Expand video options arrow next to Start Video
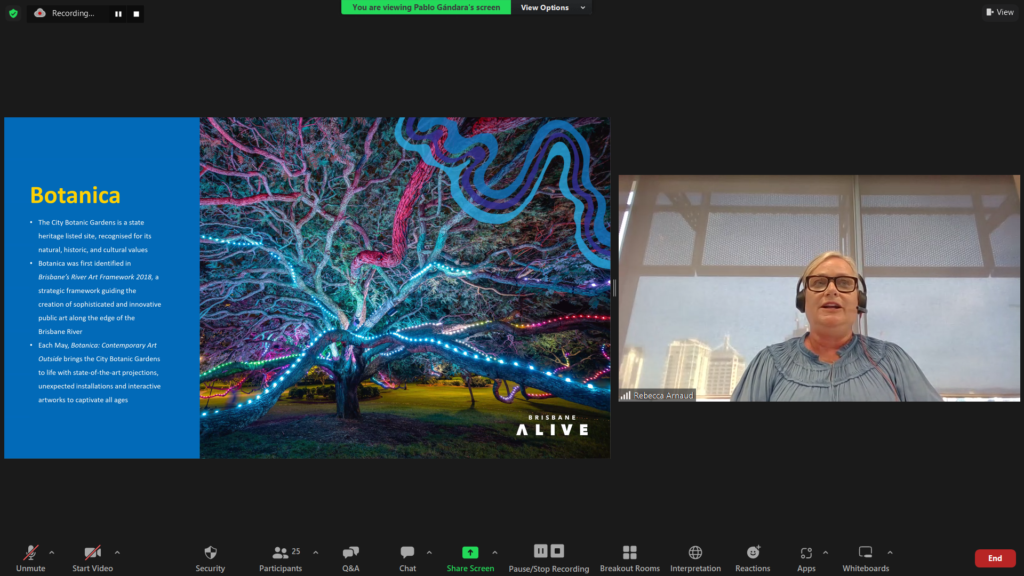This screenshot has width=1024, height=576. pos(117,552)
